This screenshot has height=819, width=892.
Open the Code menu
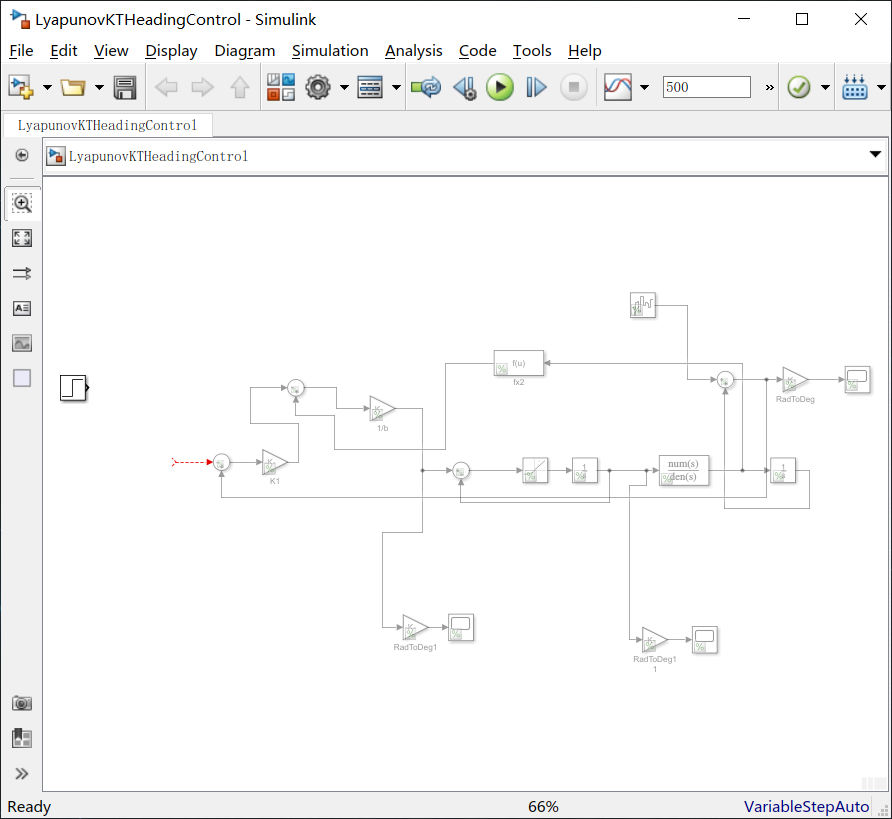point(478,51)
